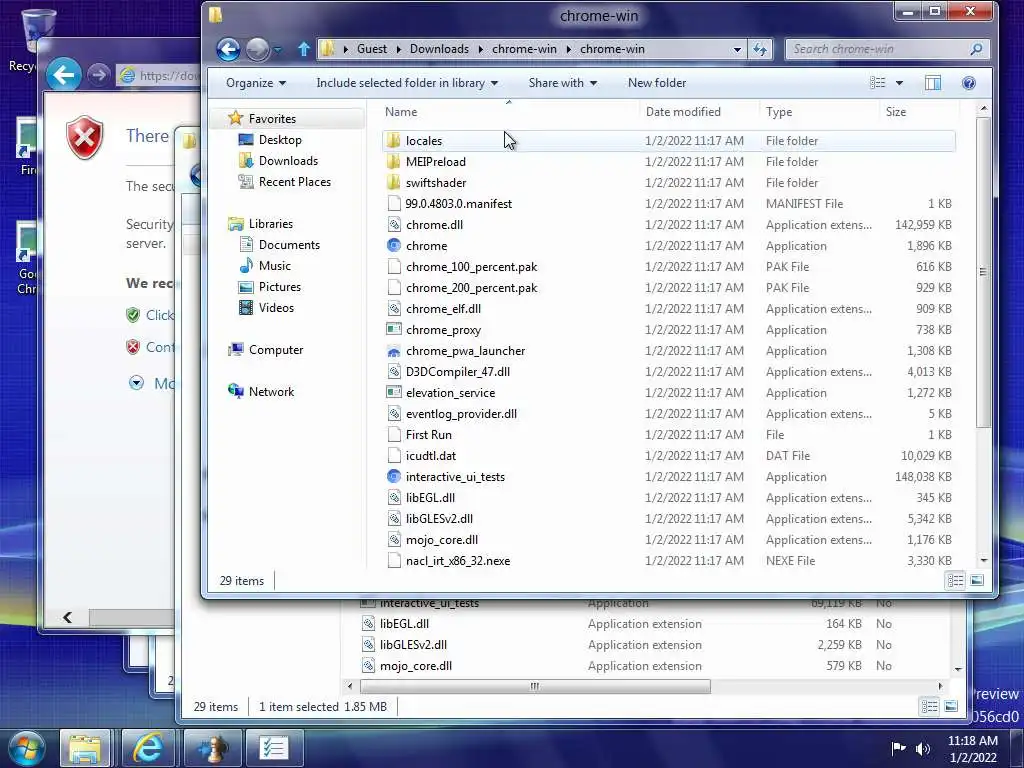Click the volume speaker tray icon

[923, 748]
